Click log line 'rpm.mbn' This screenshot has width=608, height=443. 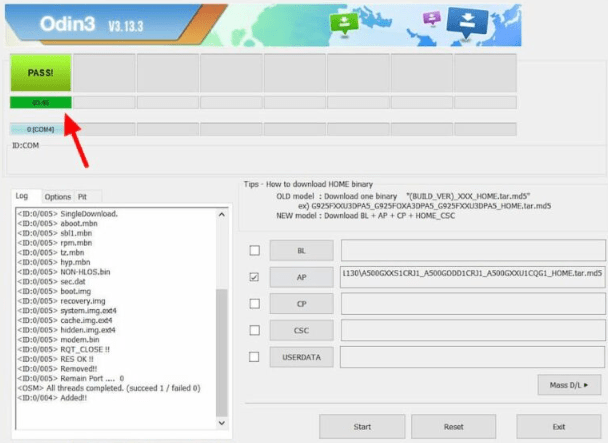[55, 243]
